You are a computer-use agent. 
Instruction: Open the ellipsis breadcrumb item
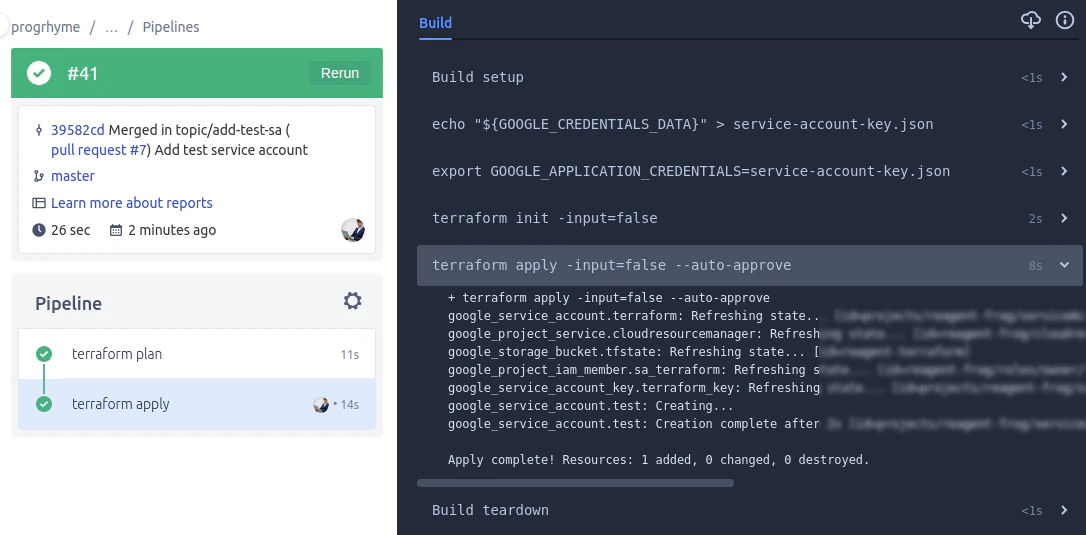112,27
